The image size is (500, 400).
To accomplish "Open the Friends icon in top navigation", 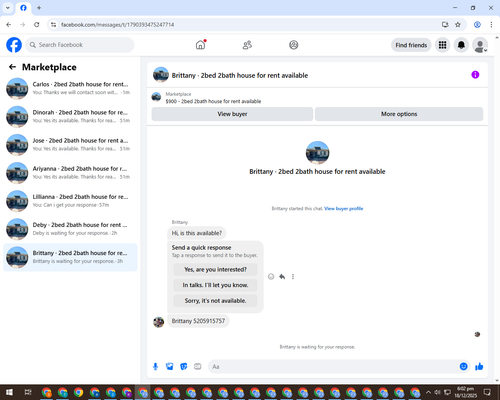I will tap(247, 45).
